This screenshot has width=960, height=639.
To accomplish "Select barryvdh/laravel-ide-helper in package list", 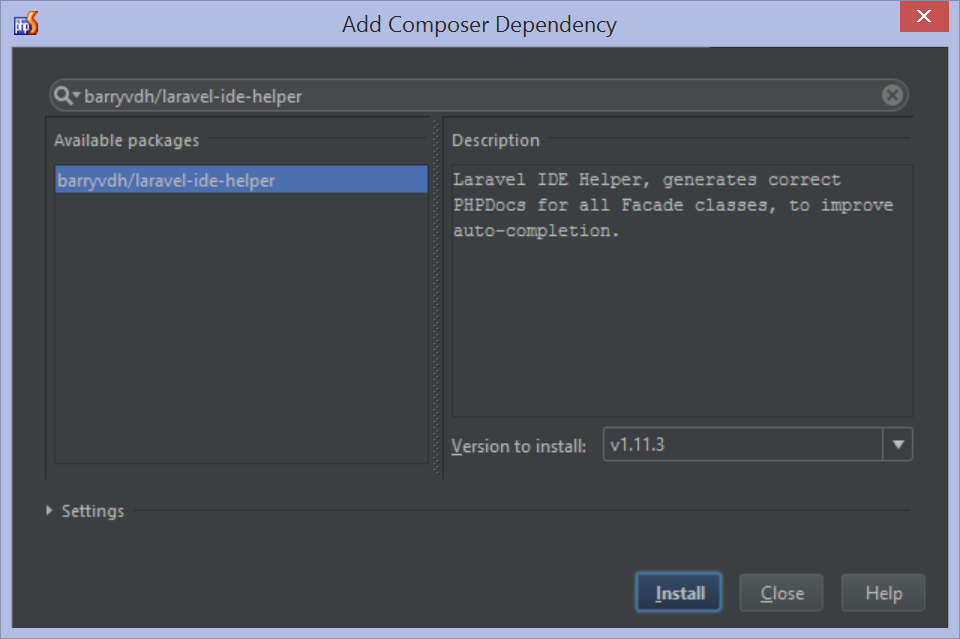I will (x=241, y=180).
